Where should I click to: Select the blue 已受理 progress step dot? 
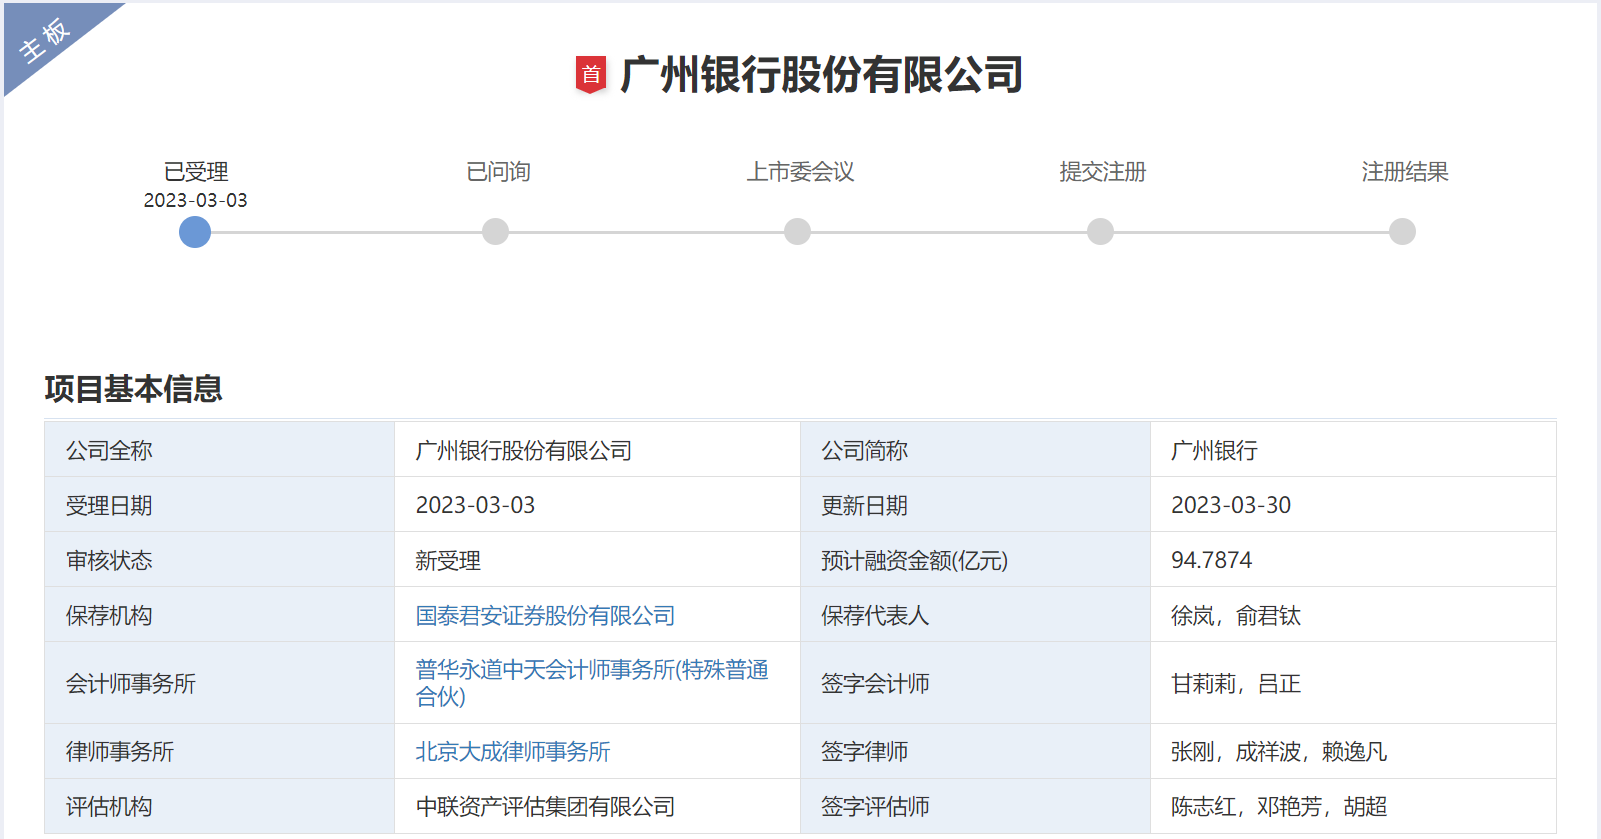point(195,232)
